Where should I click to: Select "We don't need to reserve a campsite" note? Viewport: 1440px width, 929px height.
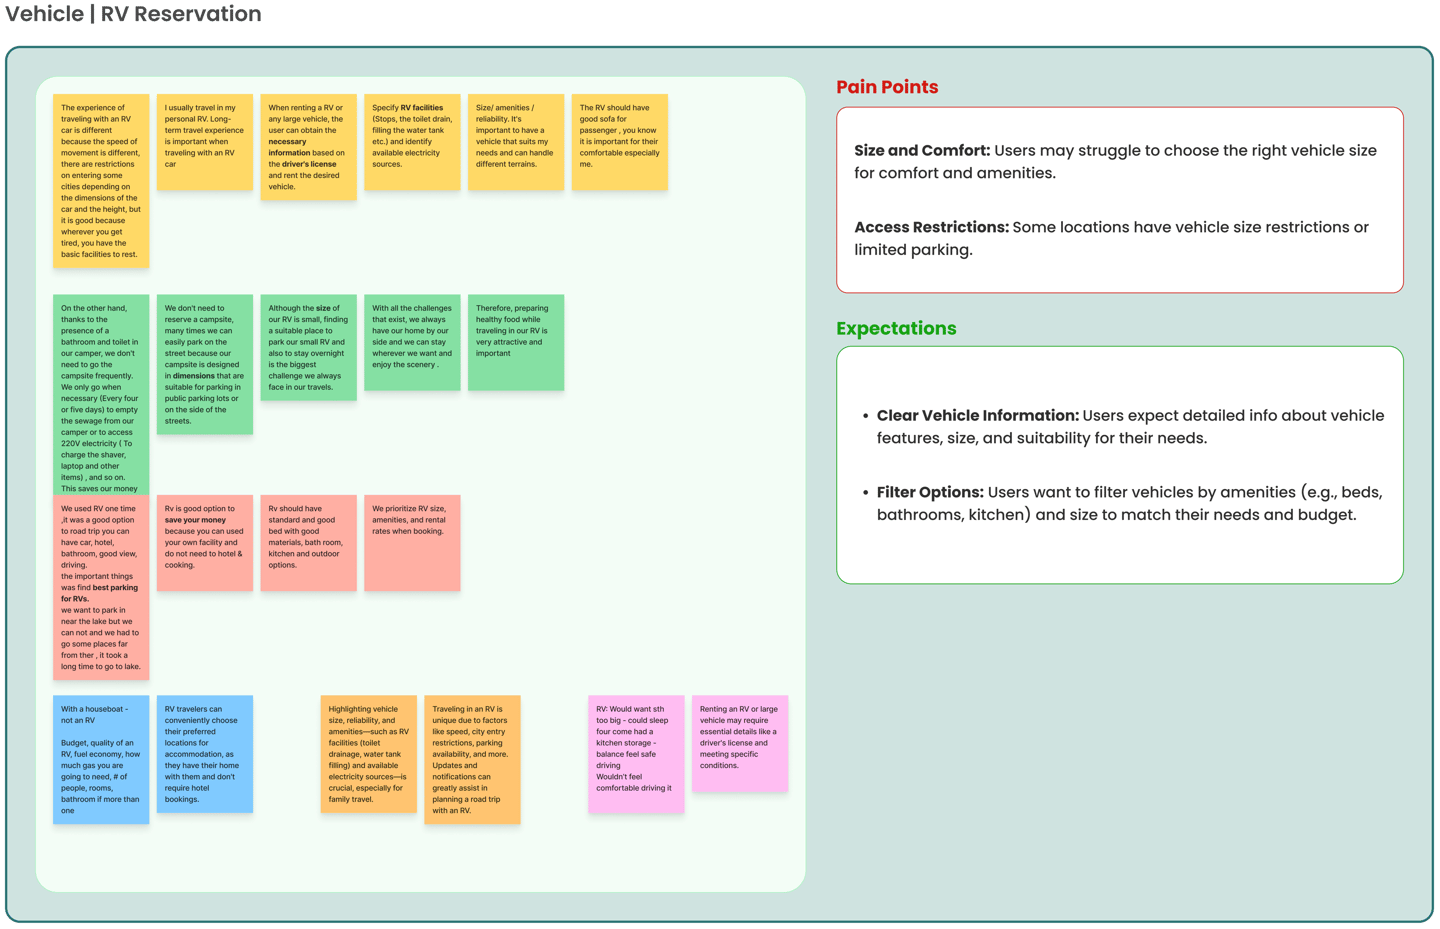point(205,364)
